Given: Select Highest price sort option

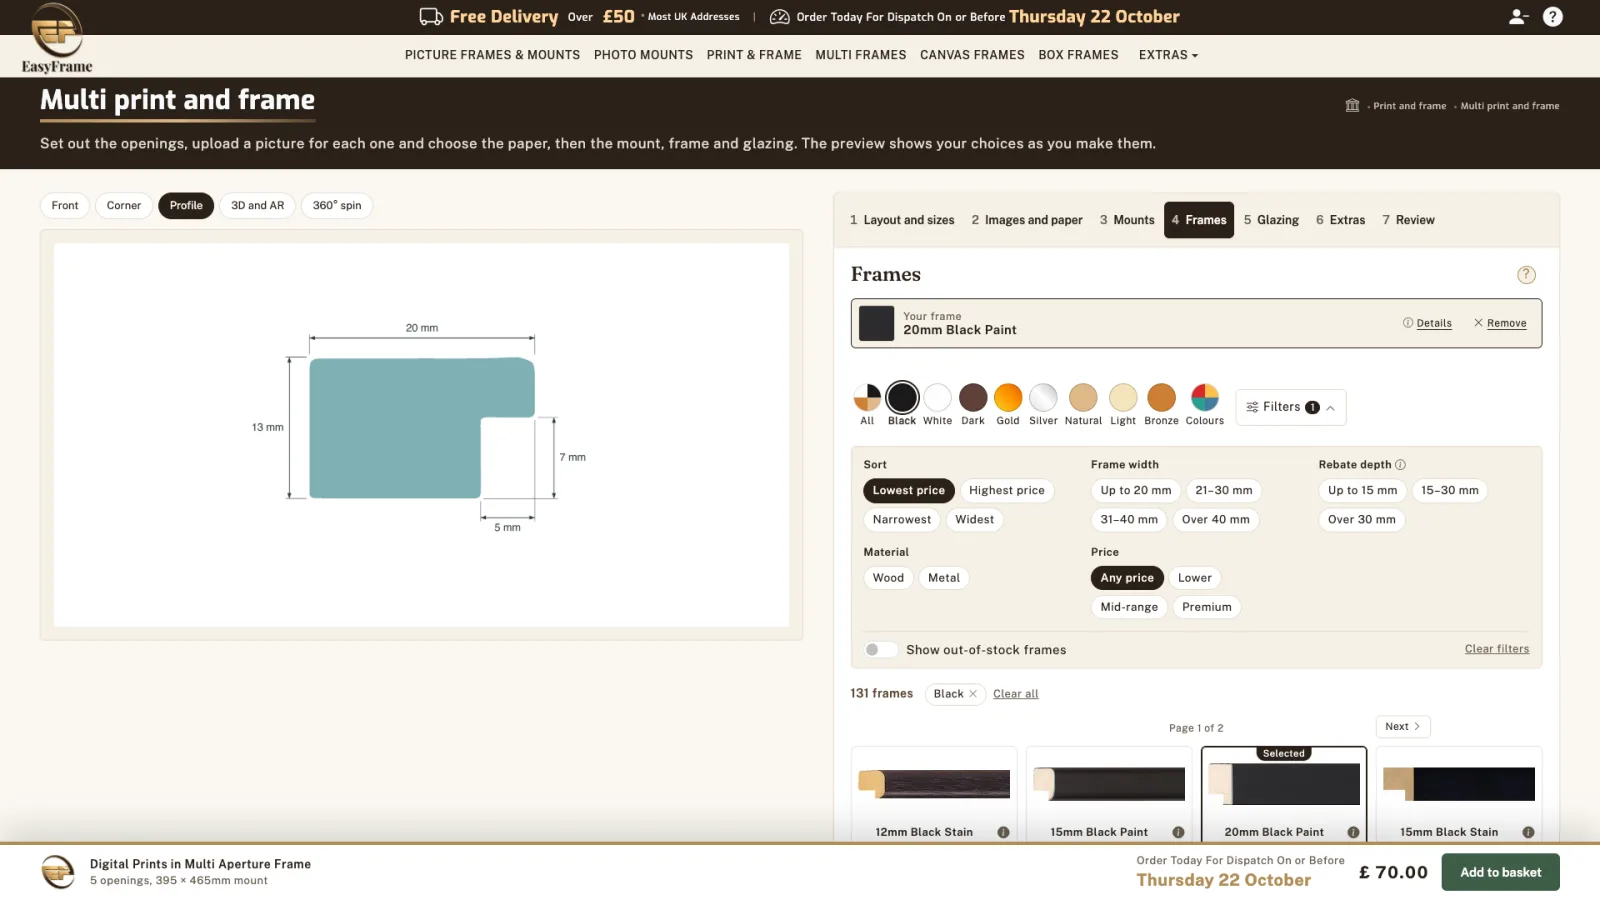Looking at the screenshot, I should (x=1006, y=491).
